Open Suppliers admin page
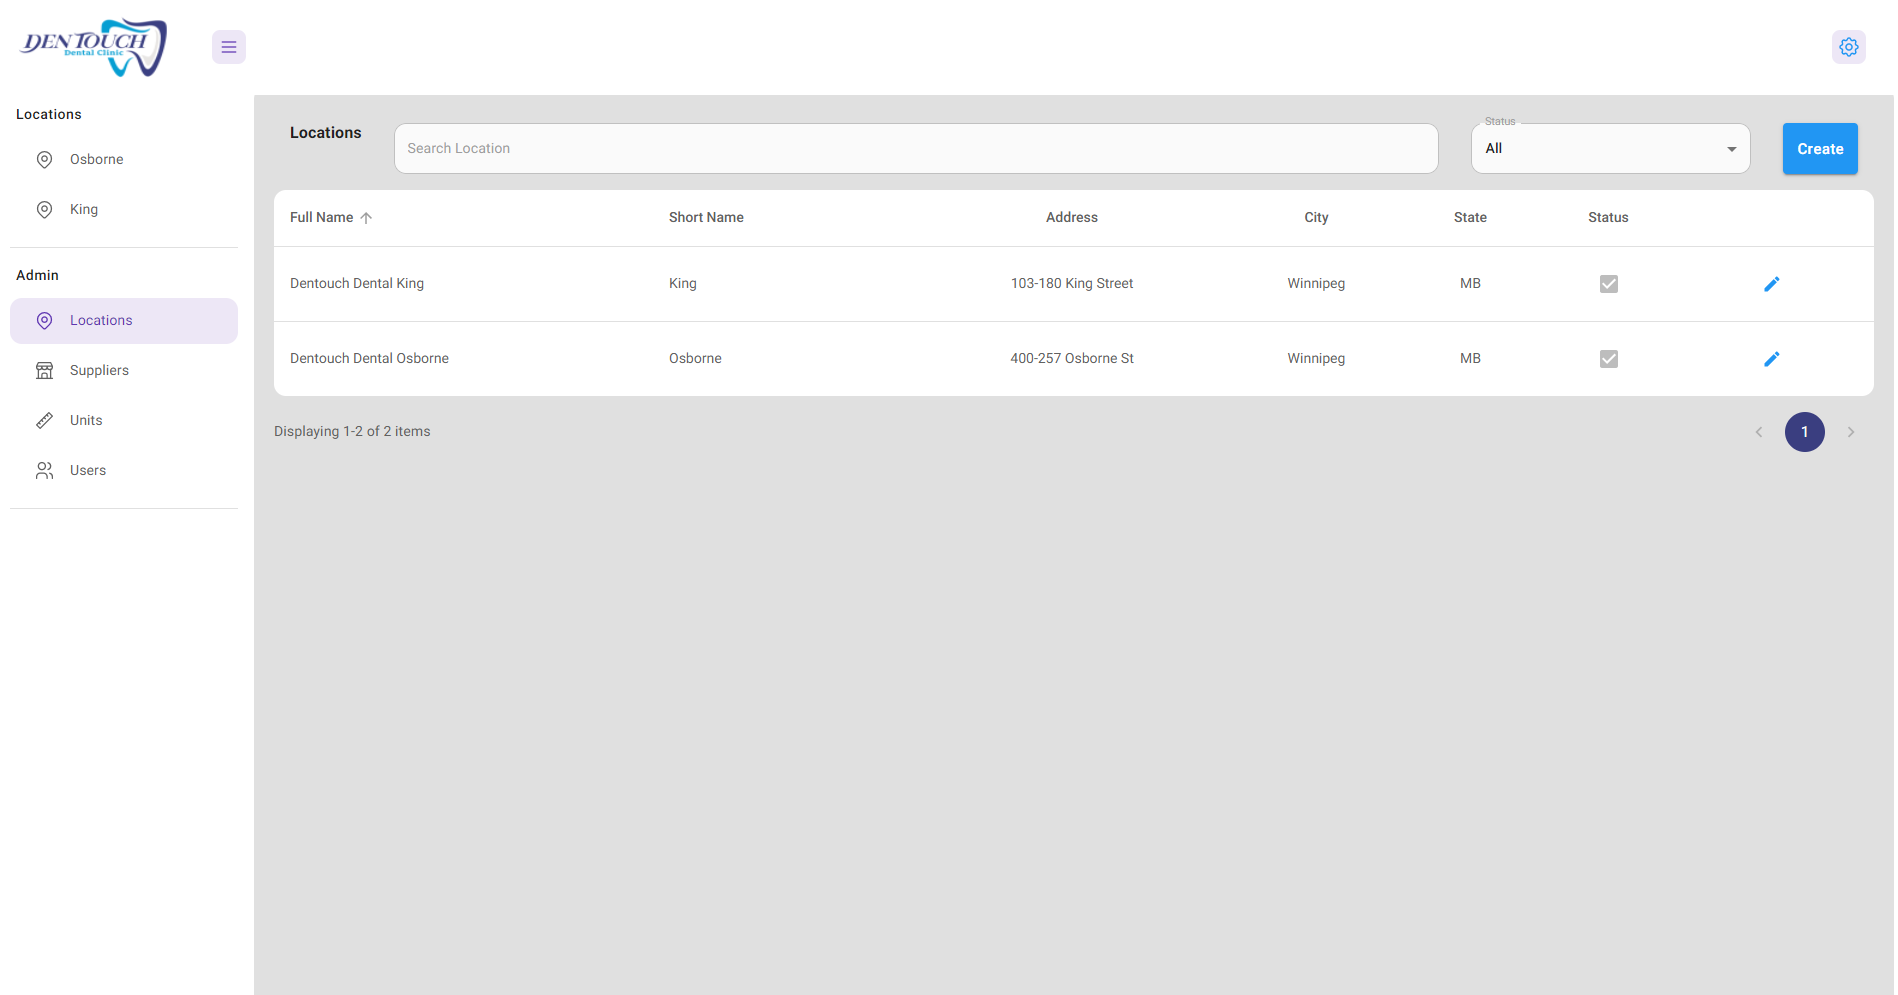Viewport: 1898px width, 995px height. pos(124,371)
